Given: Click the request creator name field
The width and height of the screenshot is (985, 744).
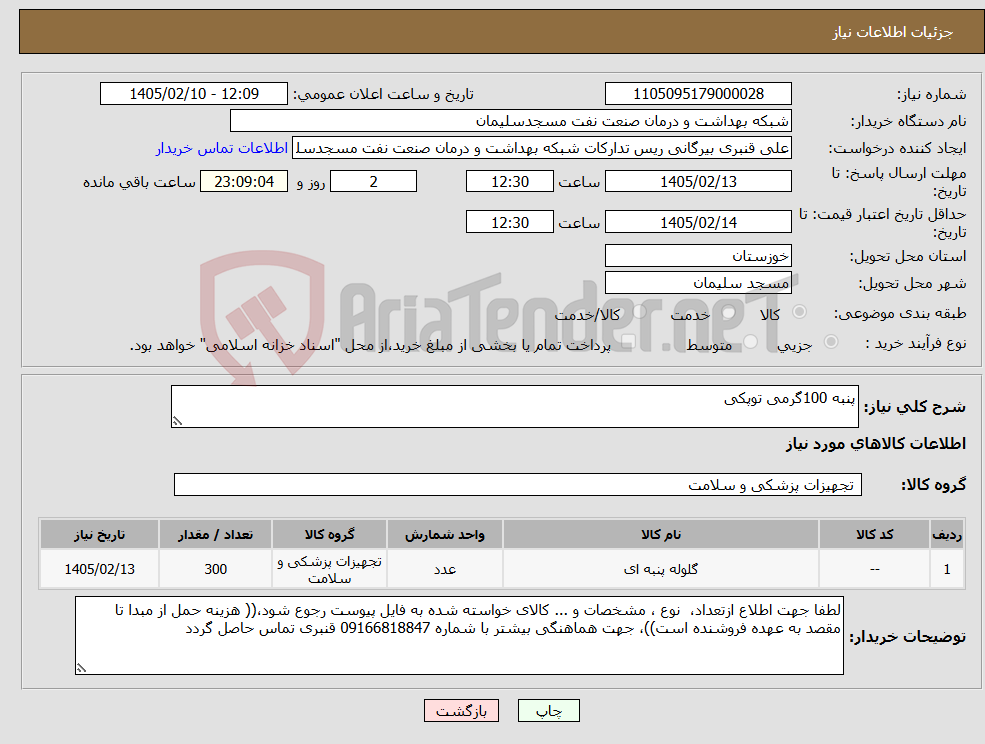Looking at the screenshot, I should point(541,148).
